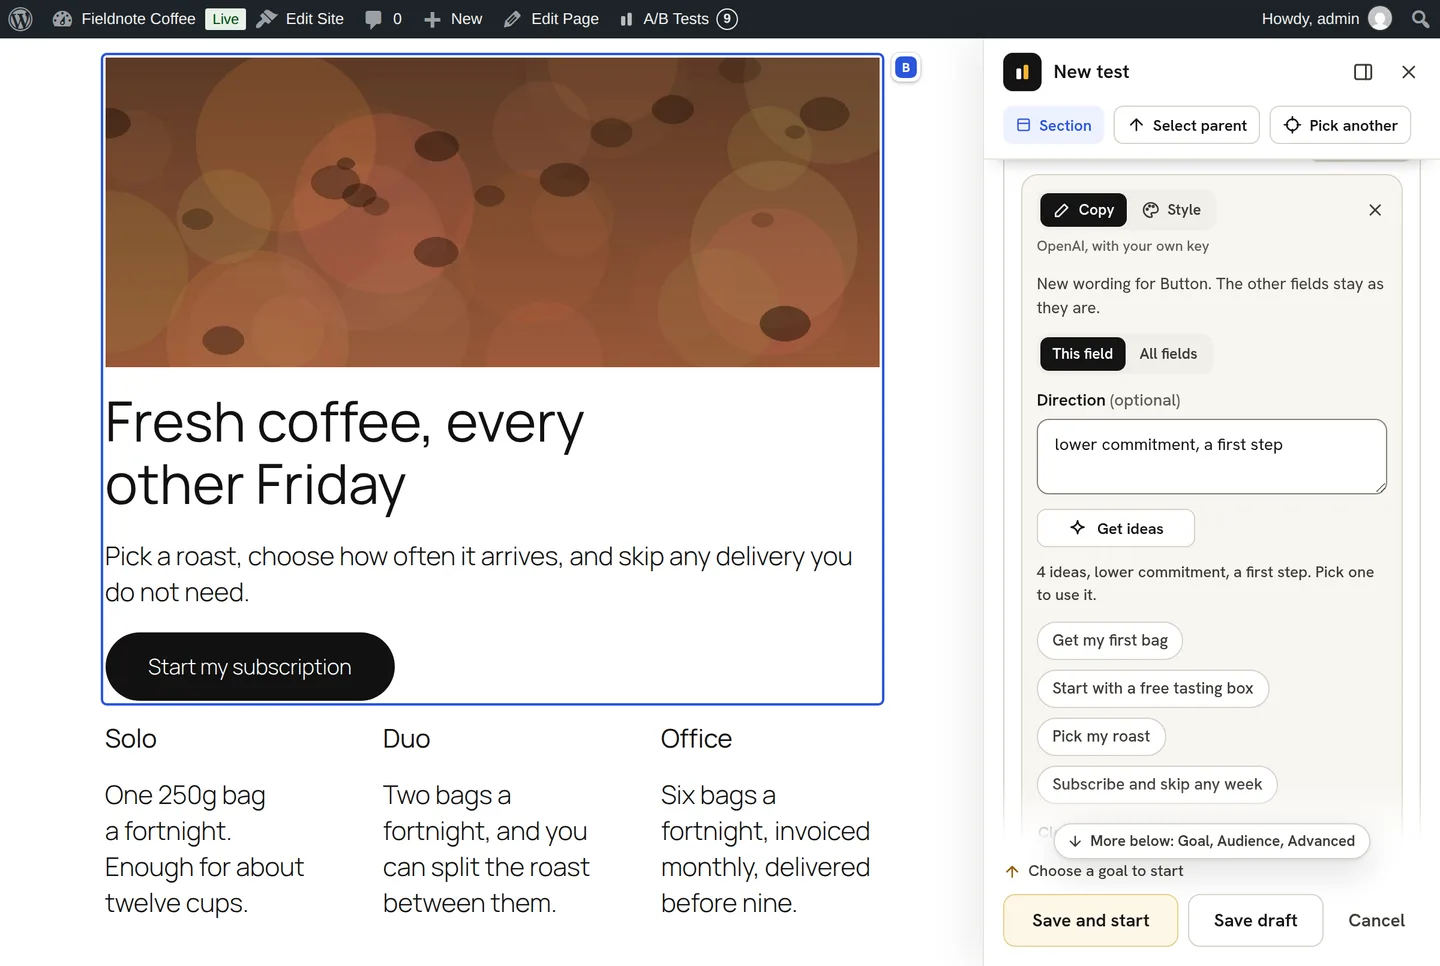Select the 'Fresh coffee, every other Friday' heading
Screen dimensions: 1440x966
pos(345,454)
